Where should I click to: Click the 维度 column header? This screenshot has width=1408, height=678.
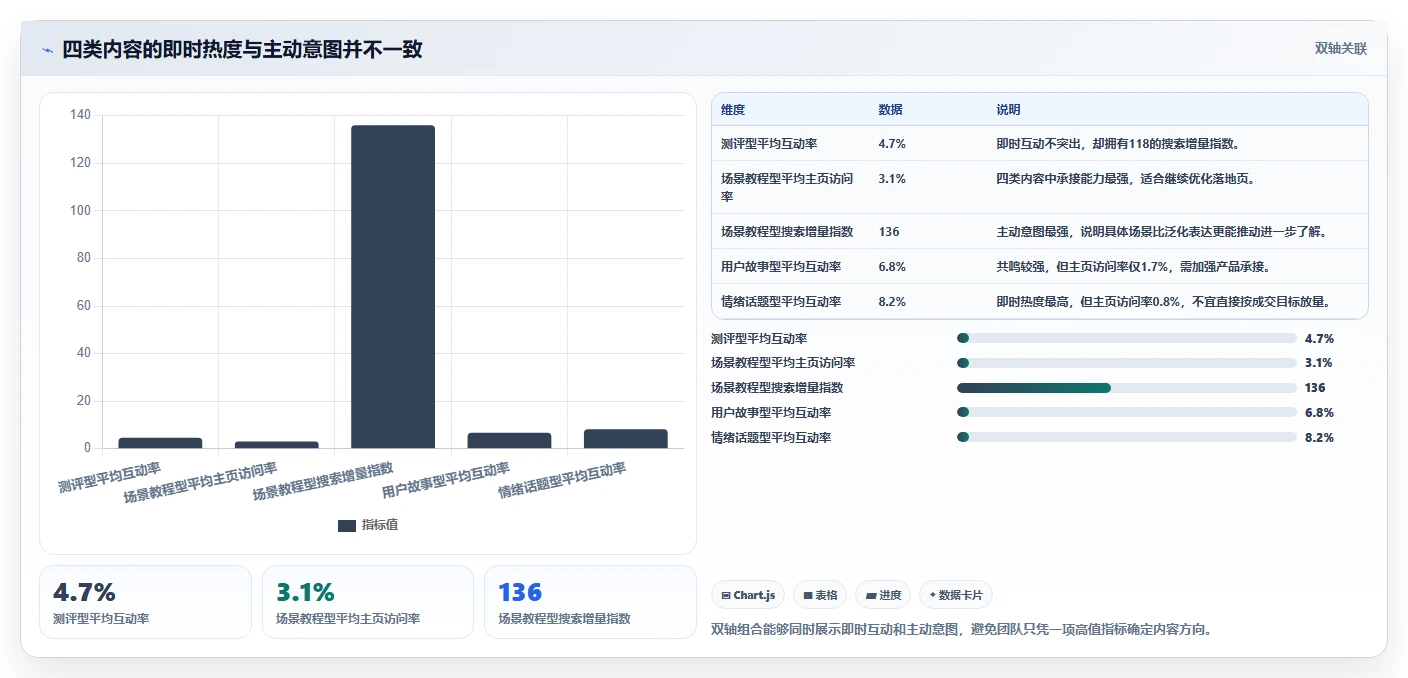(x=733, y=110)
